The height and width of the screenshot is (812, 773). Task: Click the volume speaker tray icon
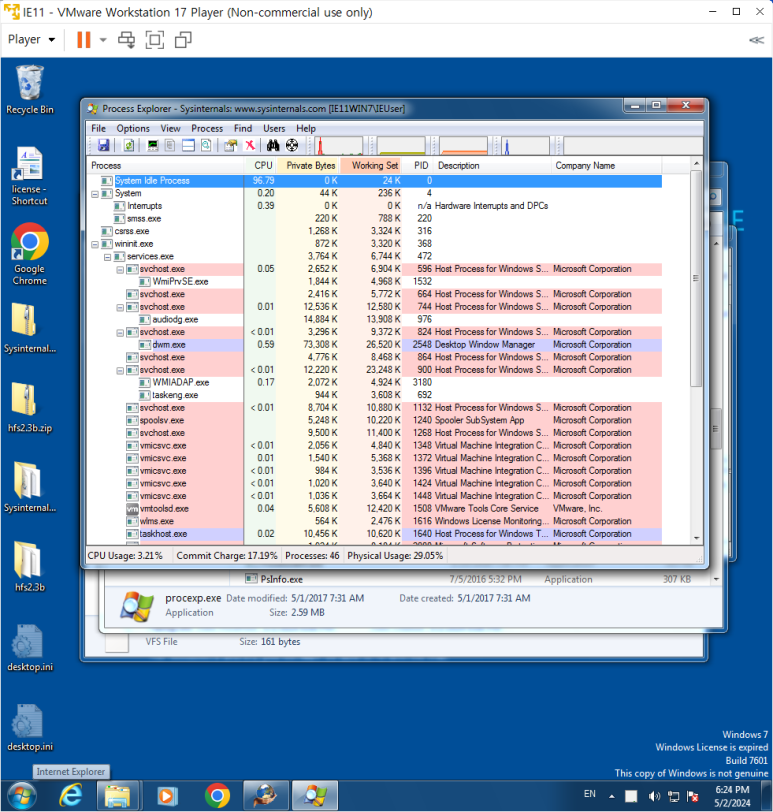tap(654, 796)
